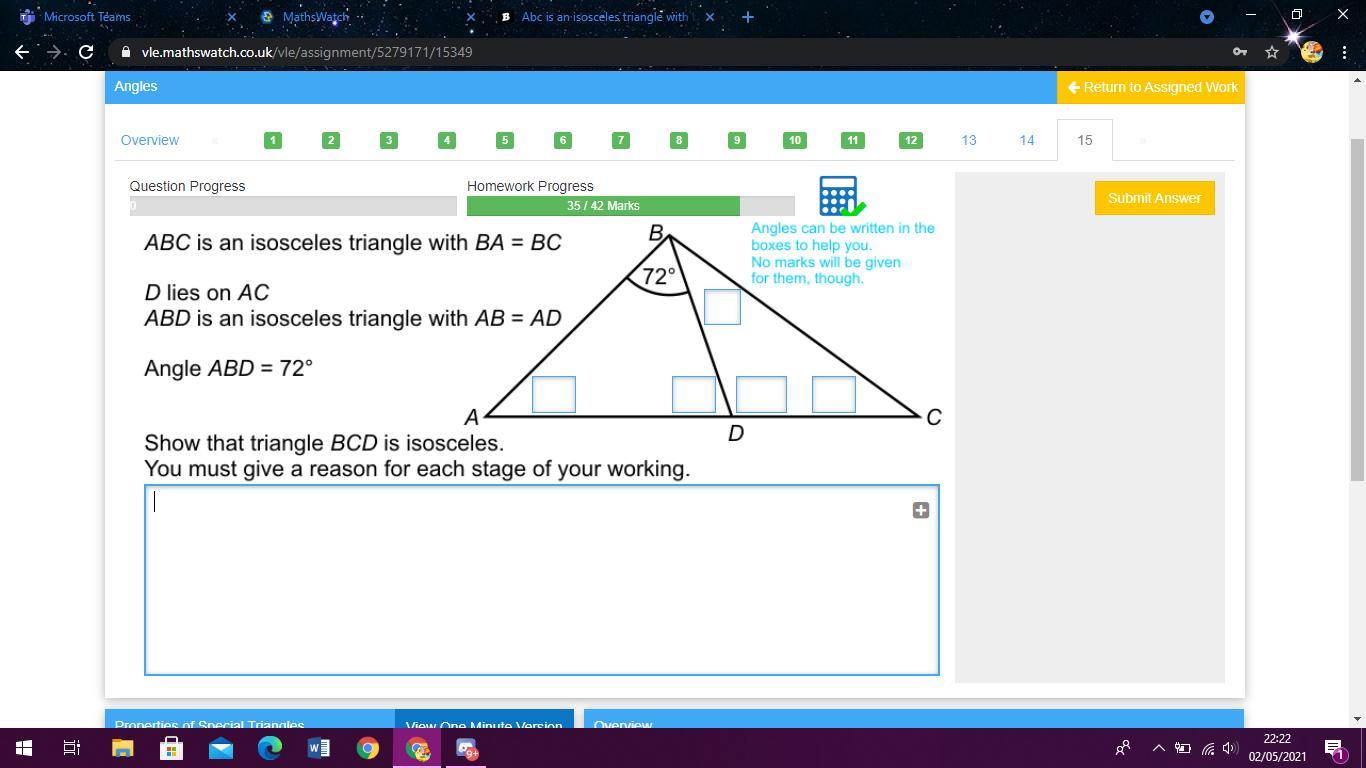1366x768 pixels.
Task: Click the angle box near vertex A
Action: point(554,394)
